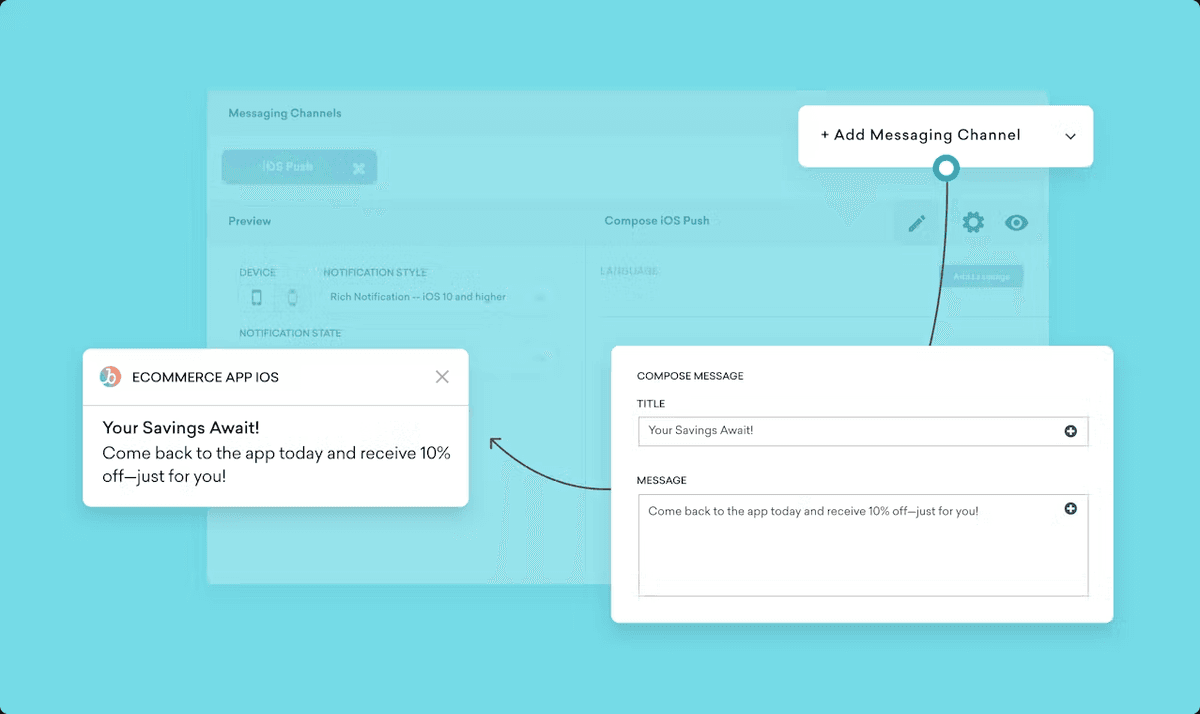Open personalization options for the Message field
Screen dimensions: 1200x714
1070,508
